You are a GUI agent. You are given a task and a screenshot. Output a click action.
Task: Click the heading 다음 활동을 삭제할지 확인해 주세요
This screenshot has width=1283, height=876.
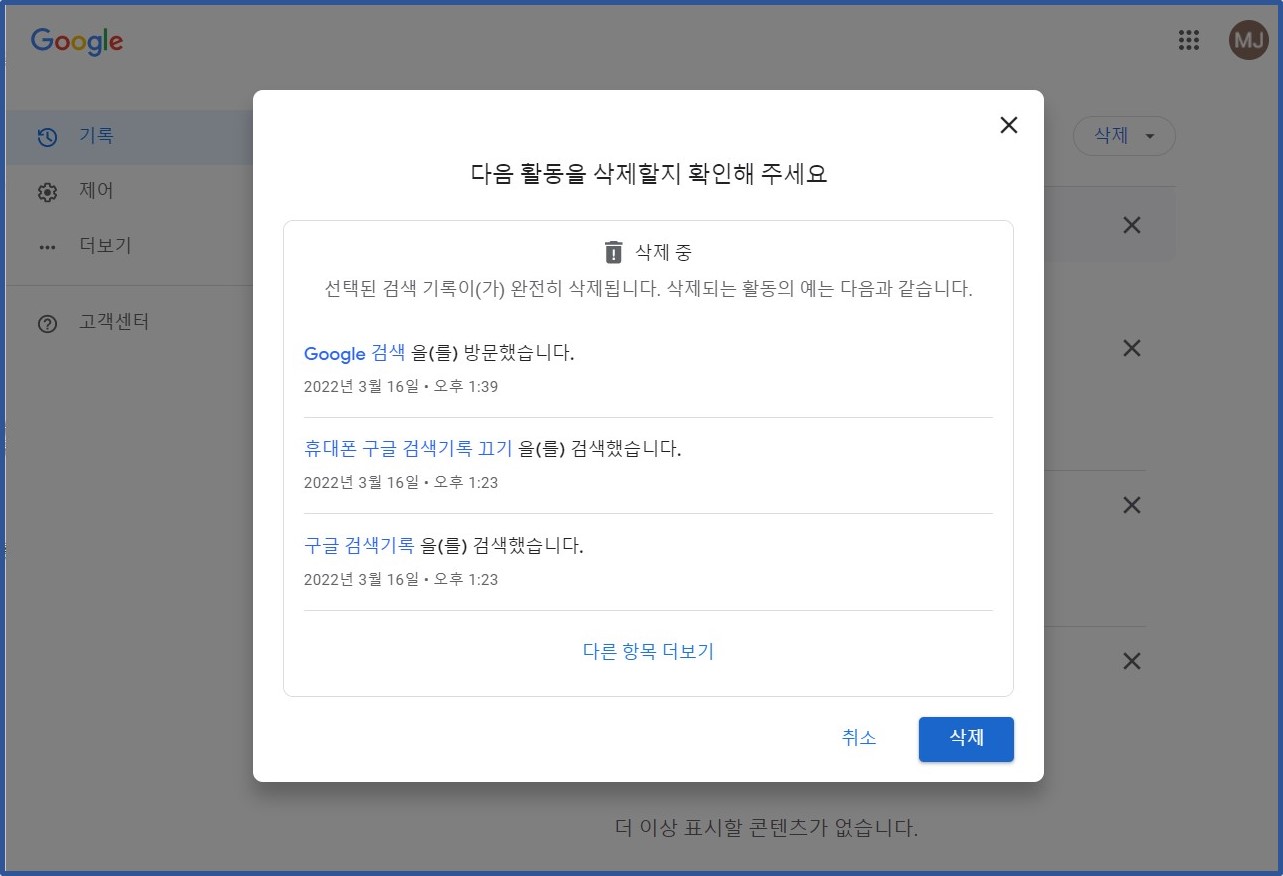(649, 174)
